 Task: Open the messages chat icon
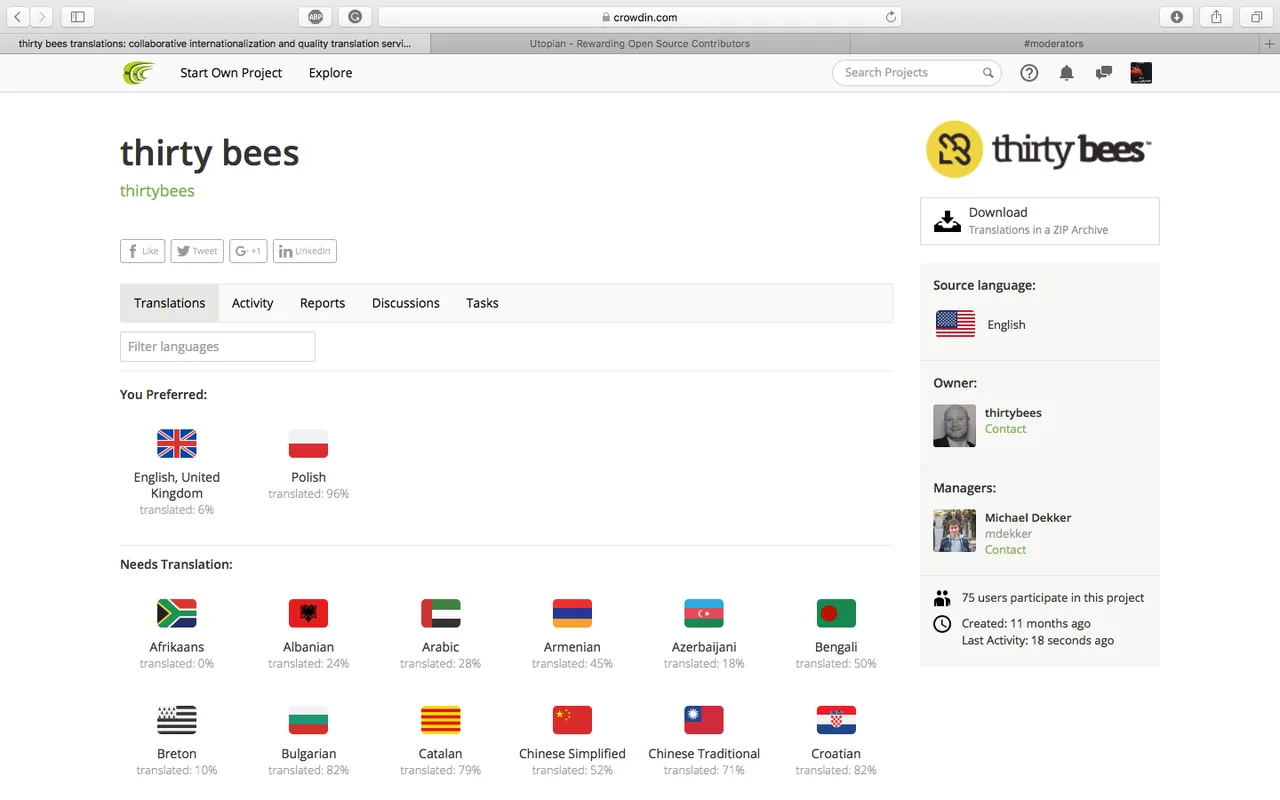[x=1104, y=73]
